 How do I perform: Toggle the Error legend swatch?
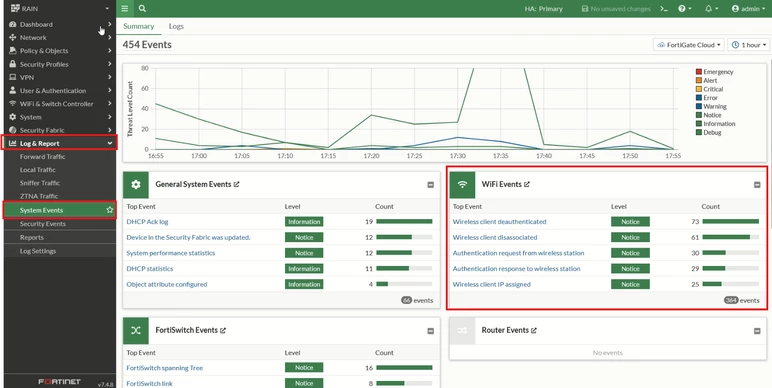pyautogui.click(x=698, y=98)
